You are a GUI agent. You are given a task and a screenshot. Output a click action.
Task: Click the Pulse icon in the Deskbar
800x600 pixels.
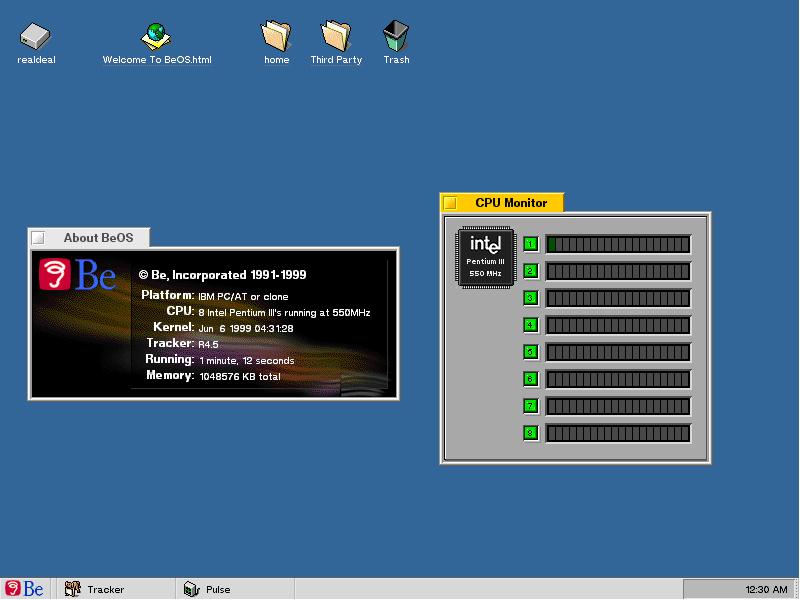pyautogui.click(x=191, y=589)
